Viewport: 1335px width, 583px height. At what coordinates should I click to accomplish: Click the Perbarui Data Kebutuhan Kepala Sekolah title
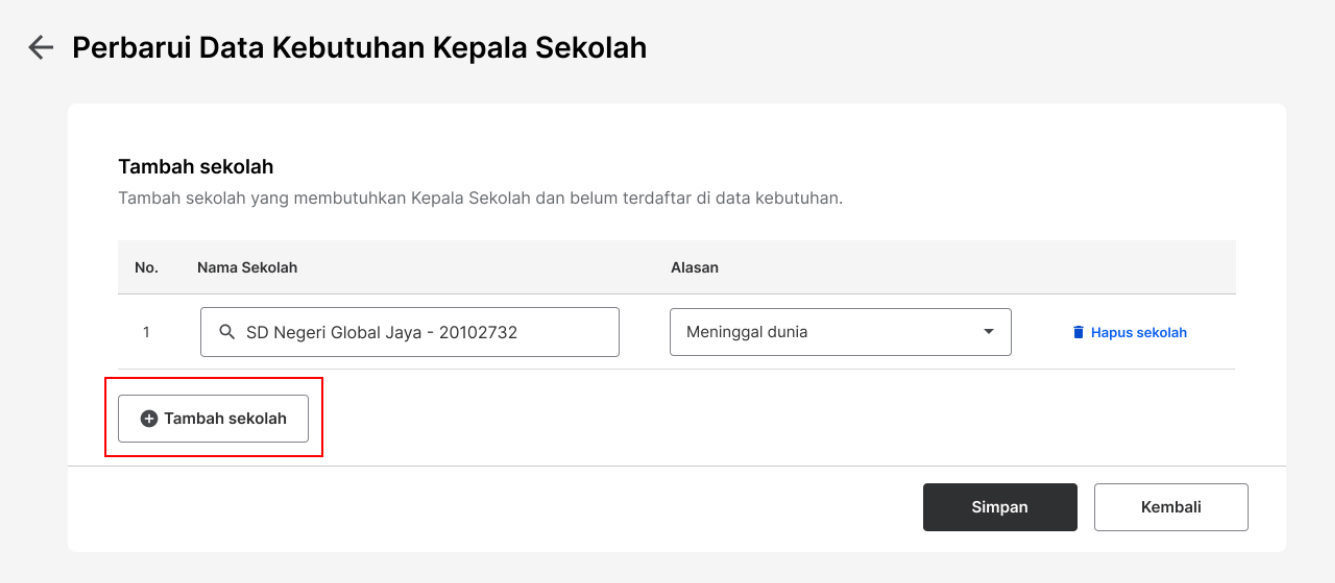(x=359, y=47)
